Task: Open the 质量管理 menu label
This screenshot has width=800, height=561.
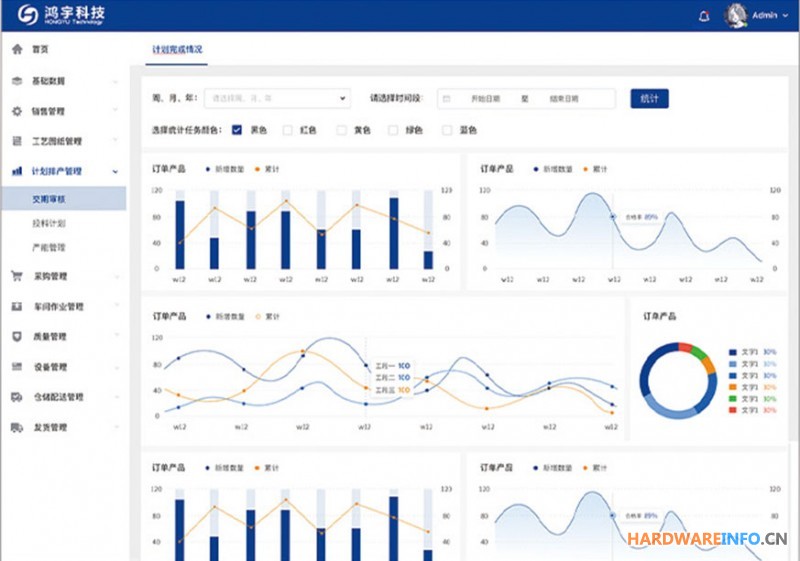Action: coord(50,336)
